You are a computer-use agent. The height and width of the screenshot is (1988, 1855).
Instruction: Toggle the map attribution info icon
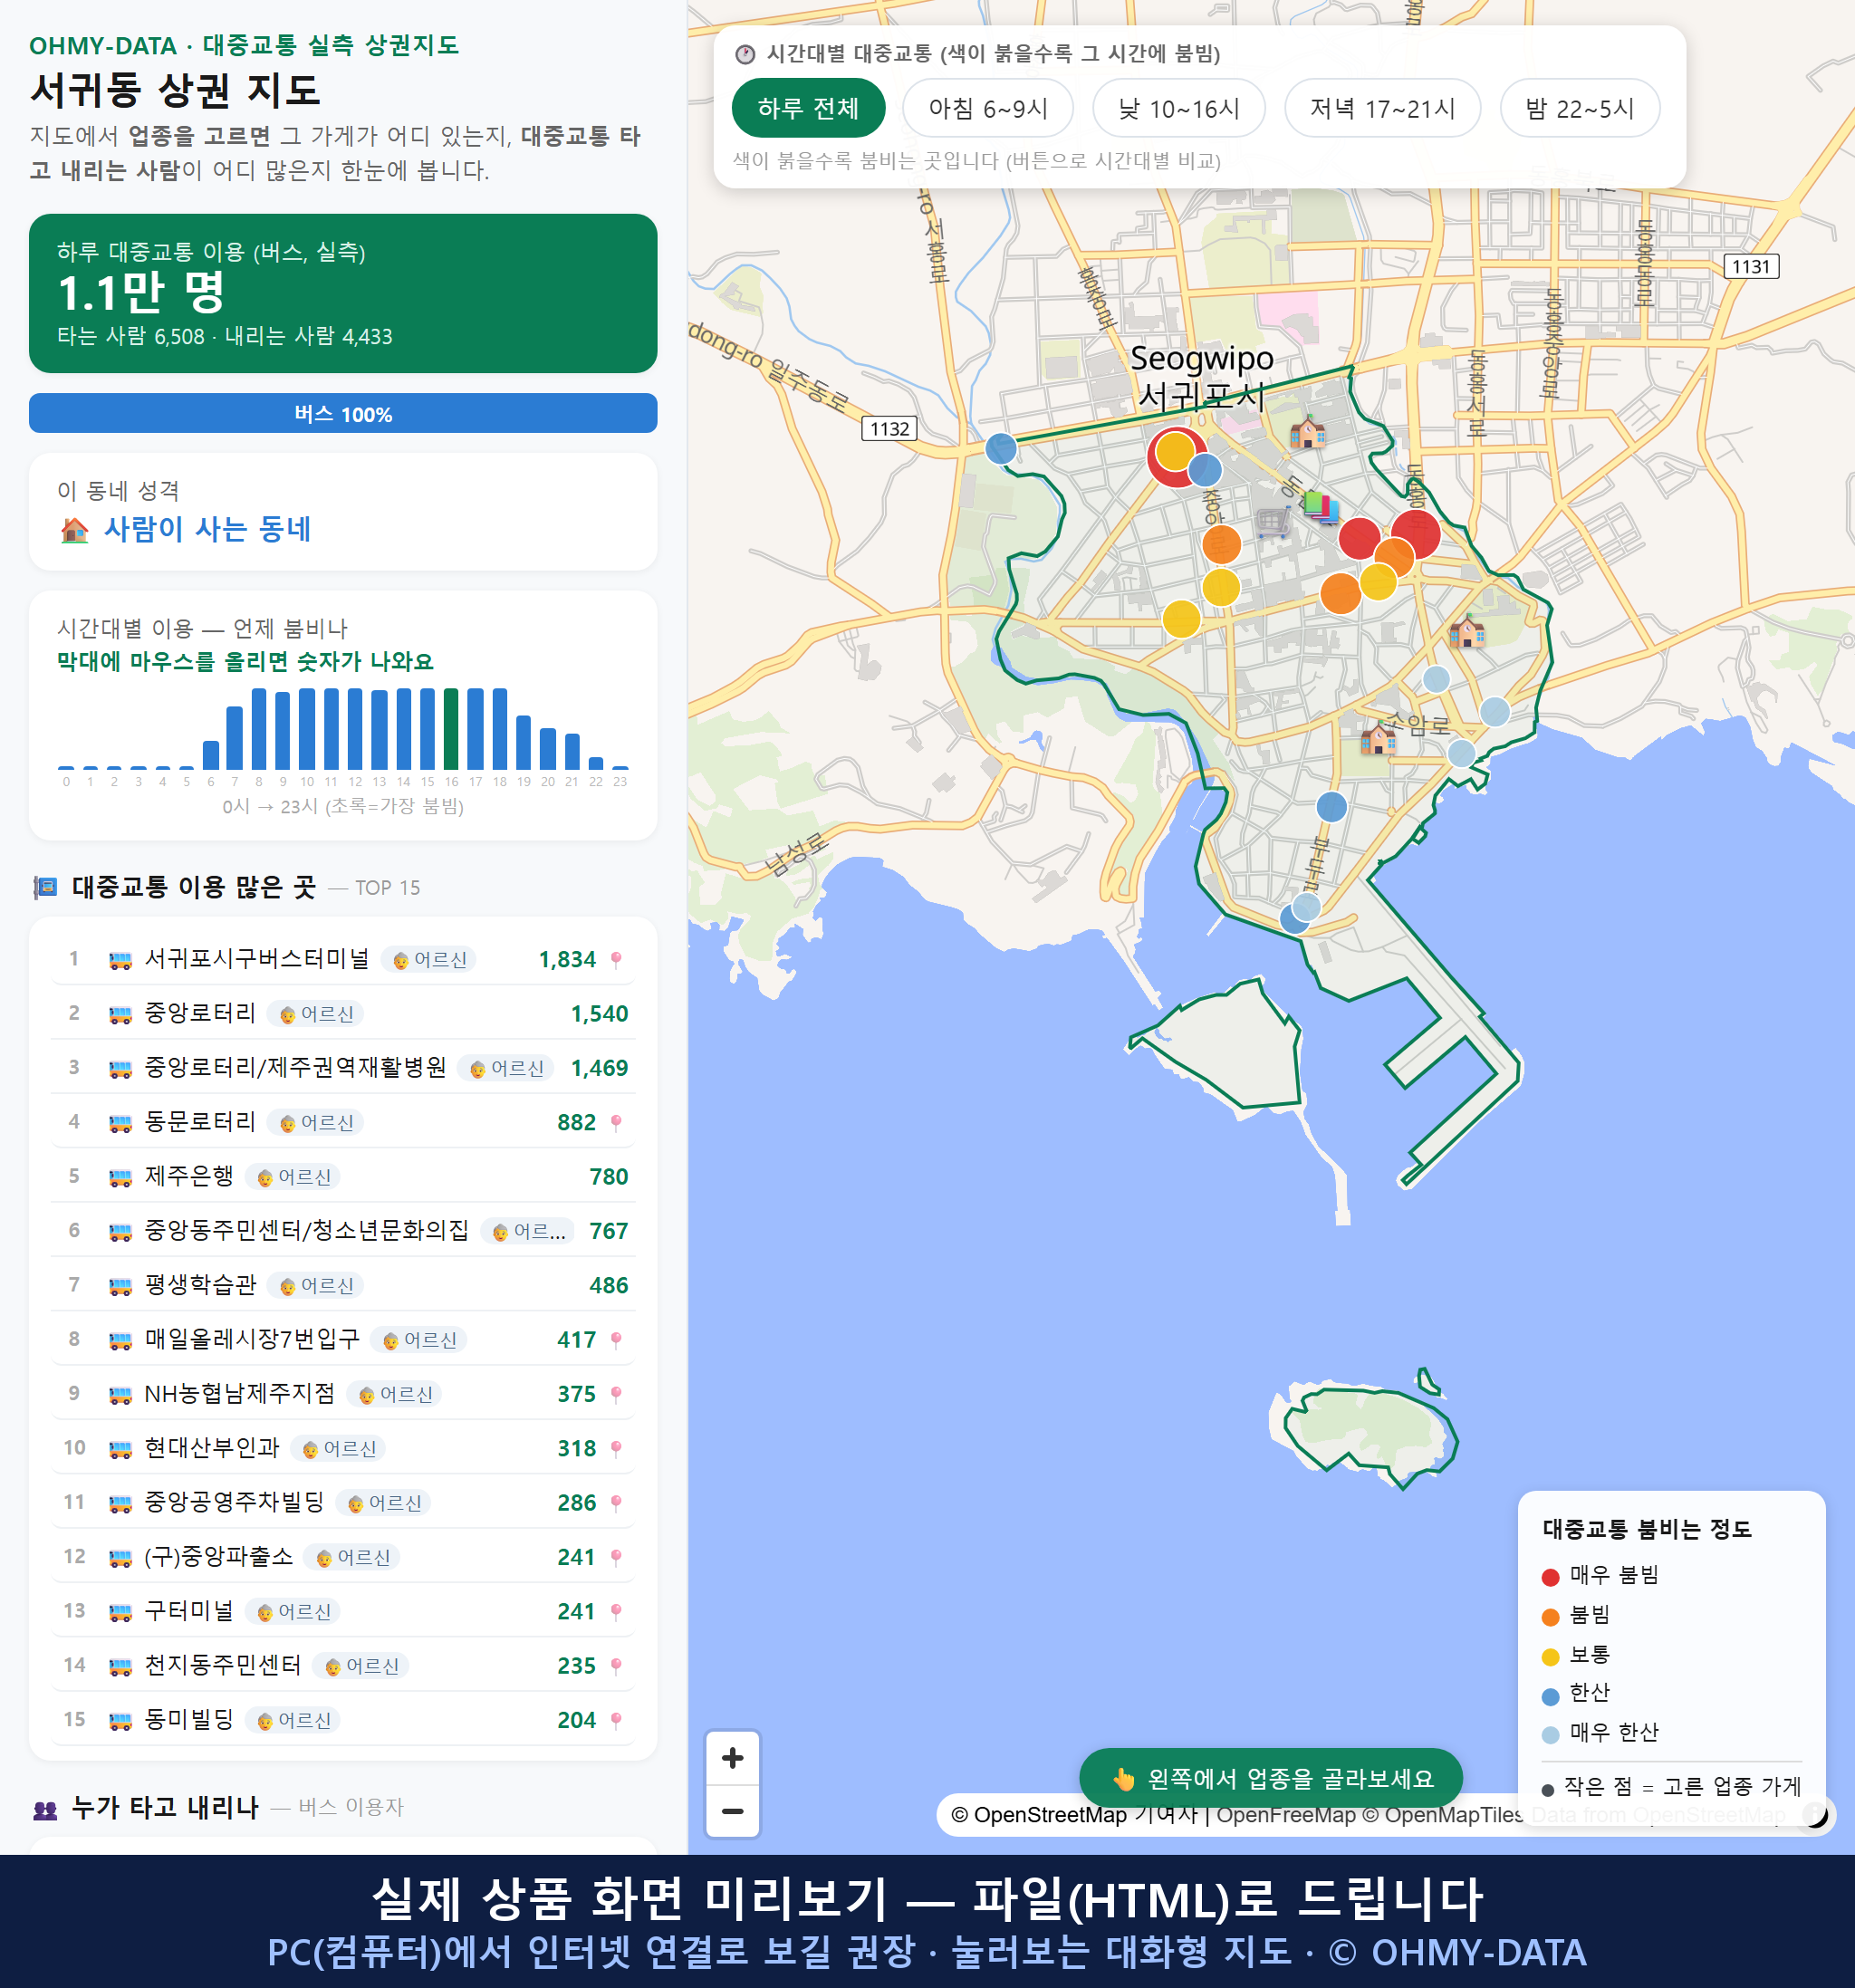pyautogui.click(x=1815, y=1814)
